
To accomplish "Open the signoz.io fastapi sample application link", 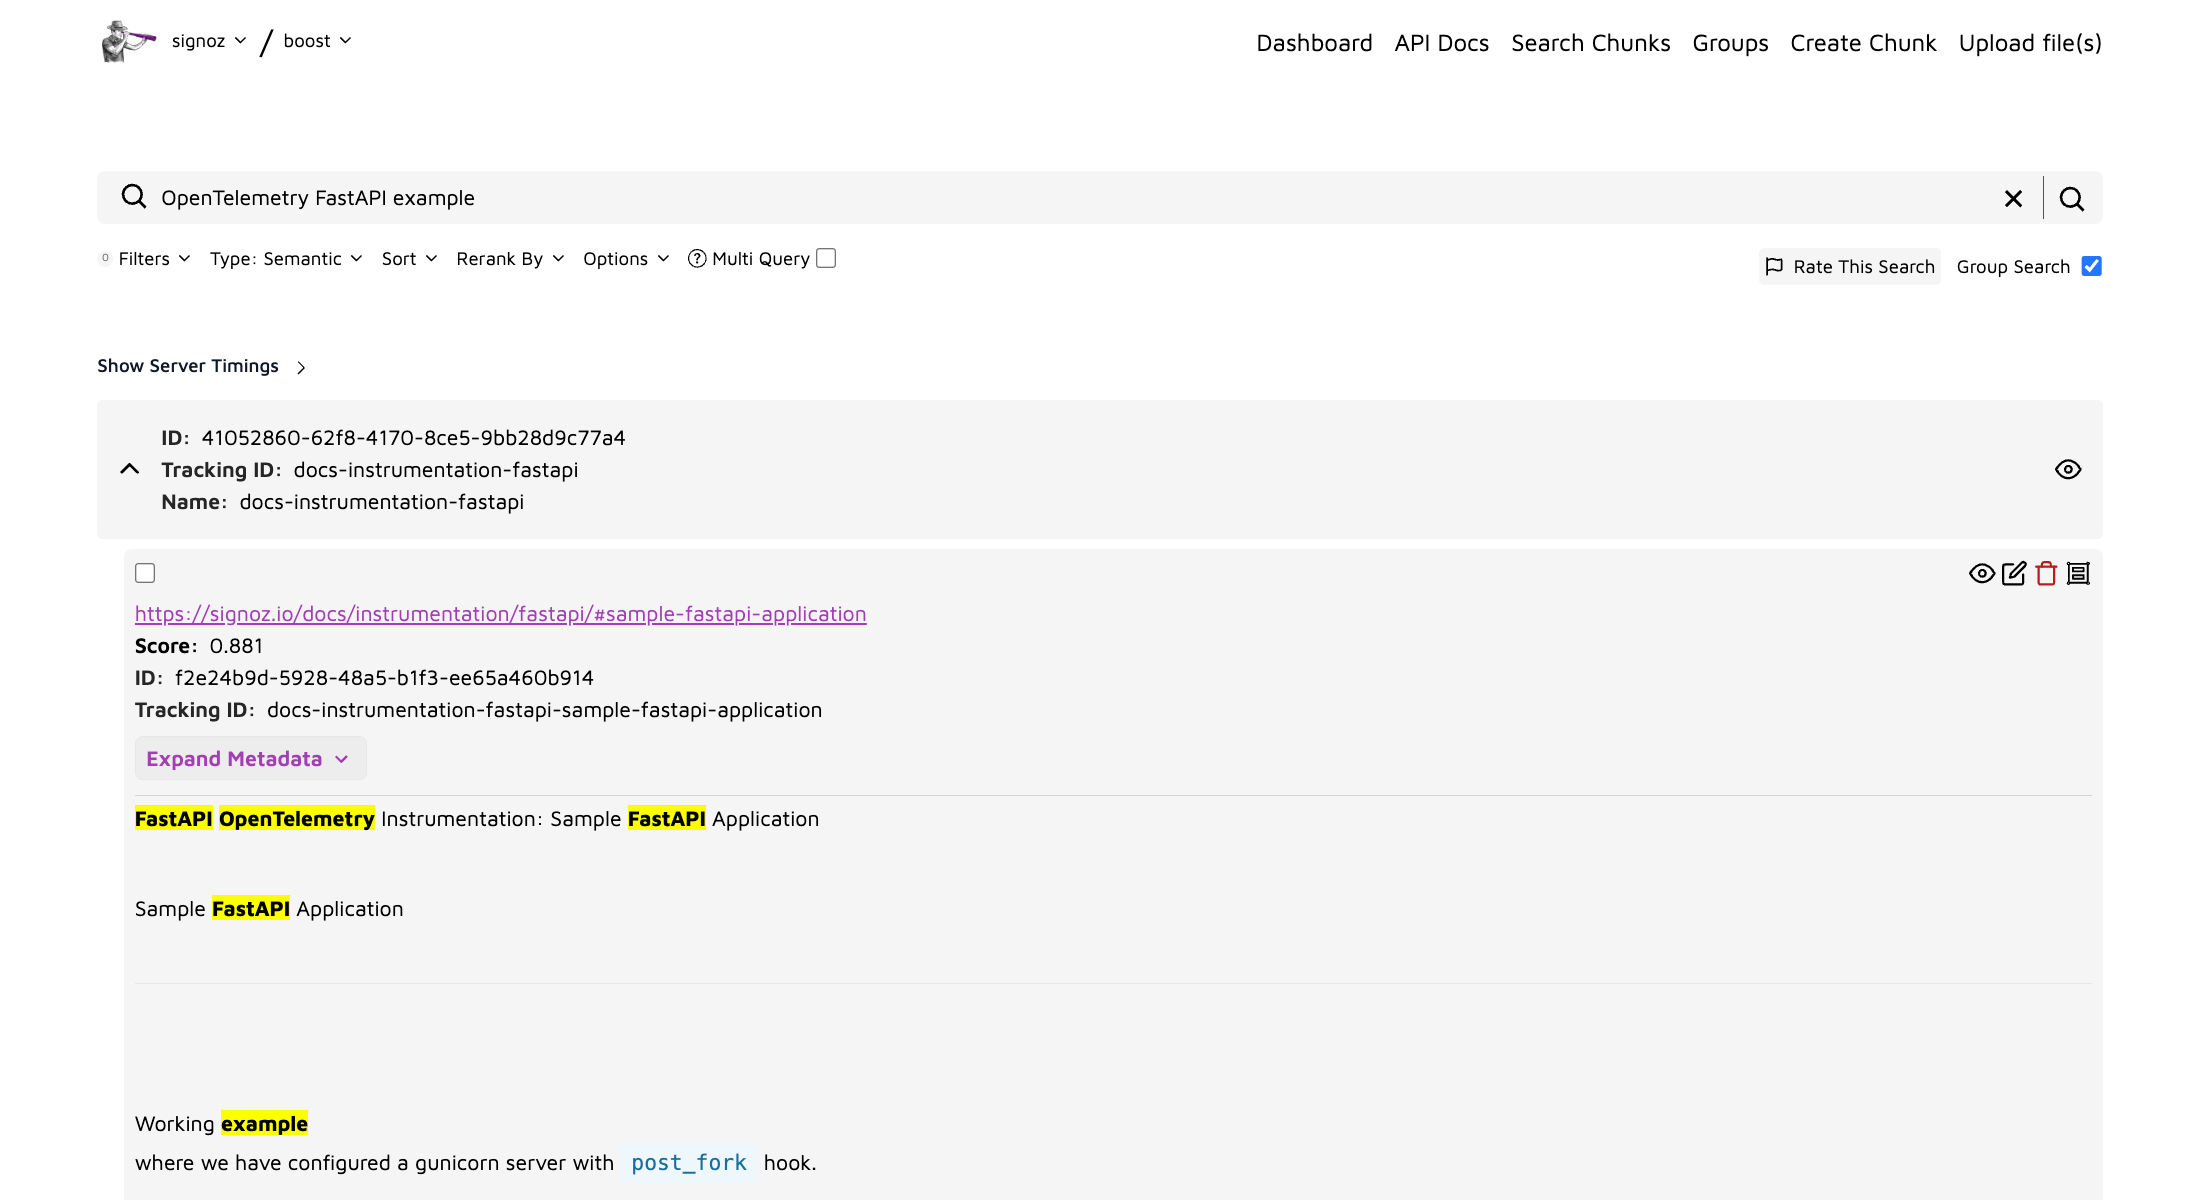I will (500, 614).
